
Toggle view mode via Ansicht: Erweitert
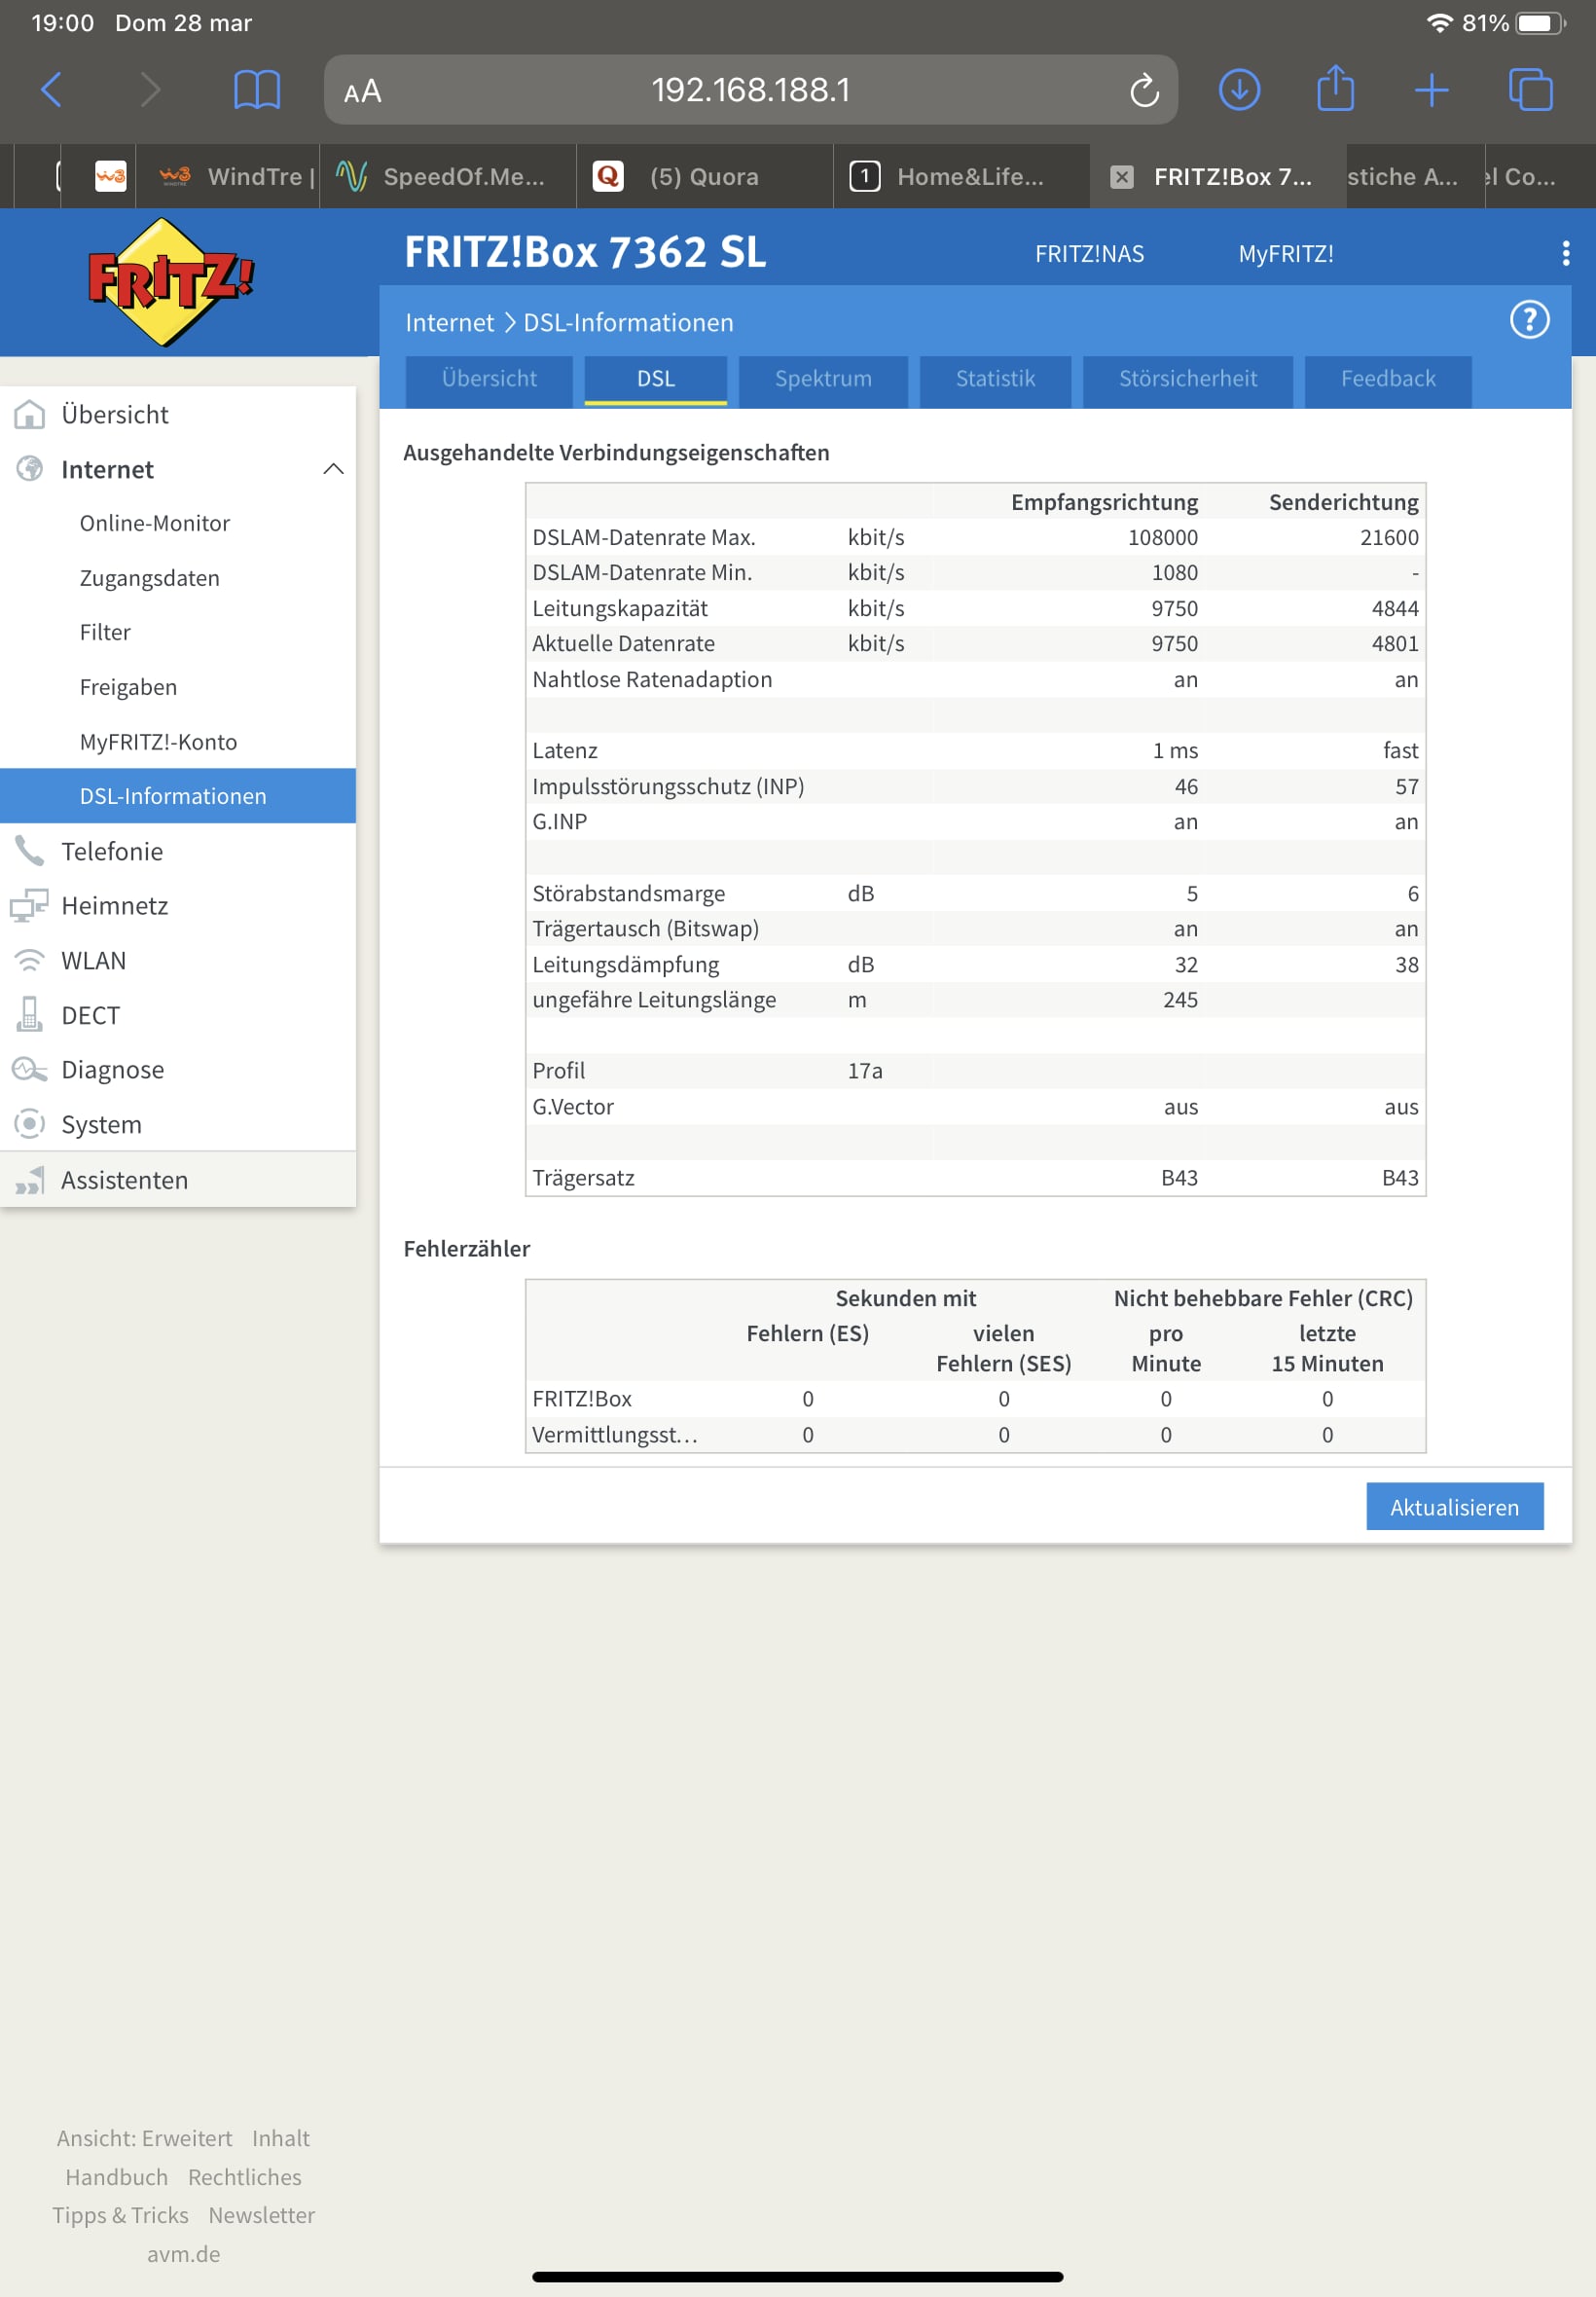(144, 2137)
